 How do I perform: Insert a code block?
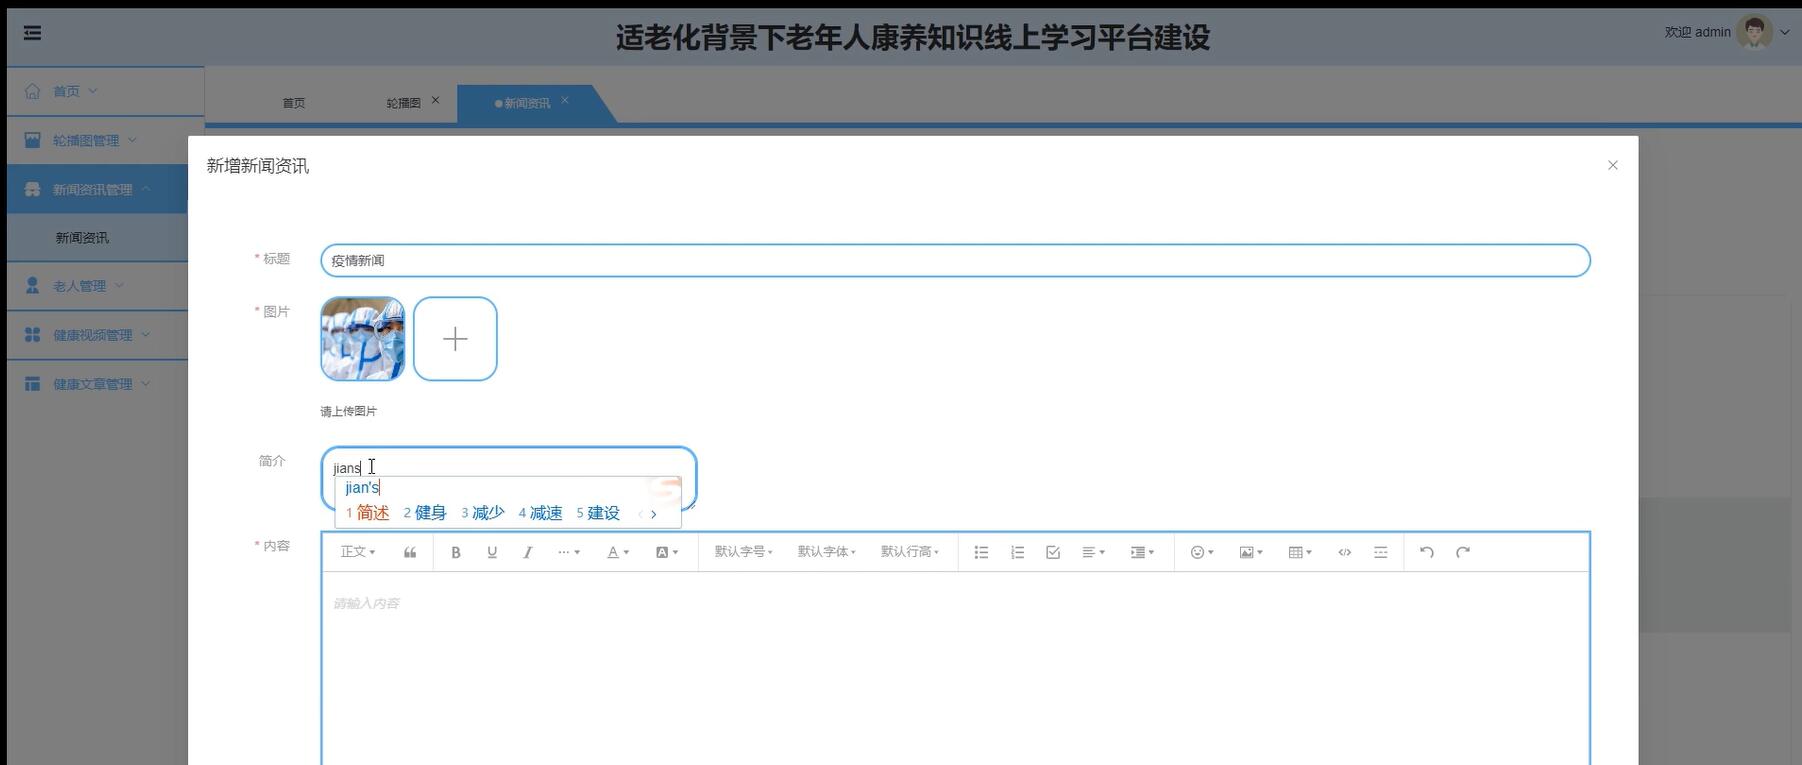[1345, 552]
